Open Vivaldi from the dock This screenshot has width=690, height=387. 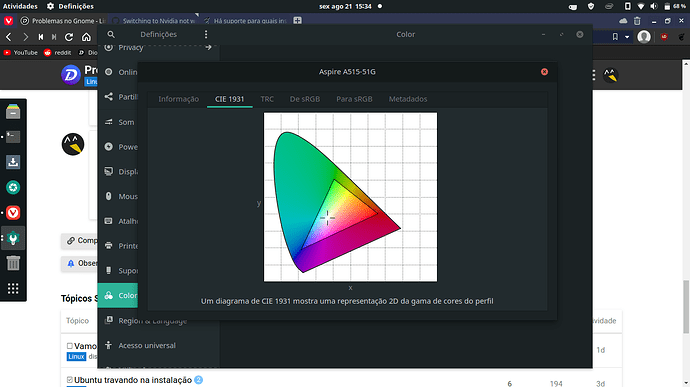13,213
